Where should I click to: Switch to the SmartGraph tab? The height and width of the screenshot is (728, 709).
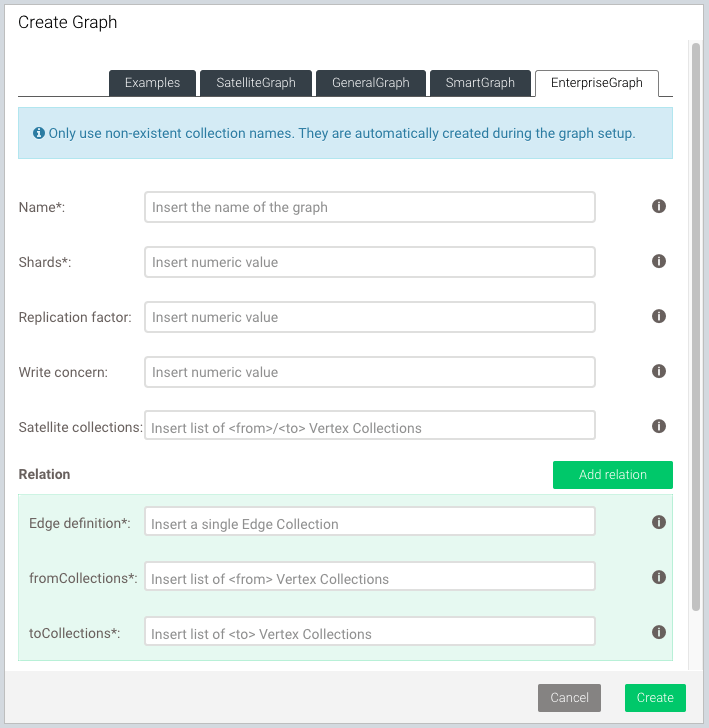pyautogui.click(x=480, y=83)
